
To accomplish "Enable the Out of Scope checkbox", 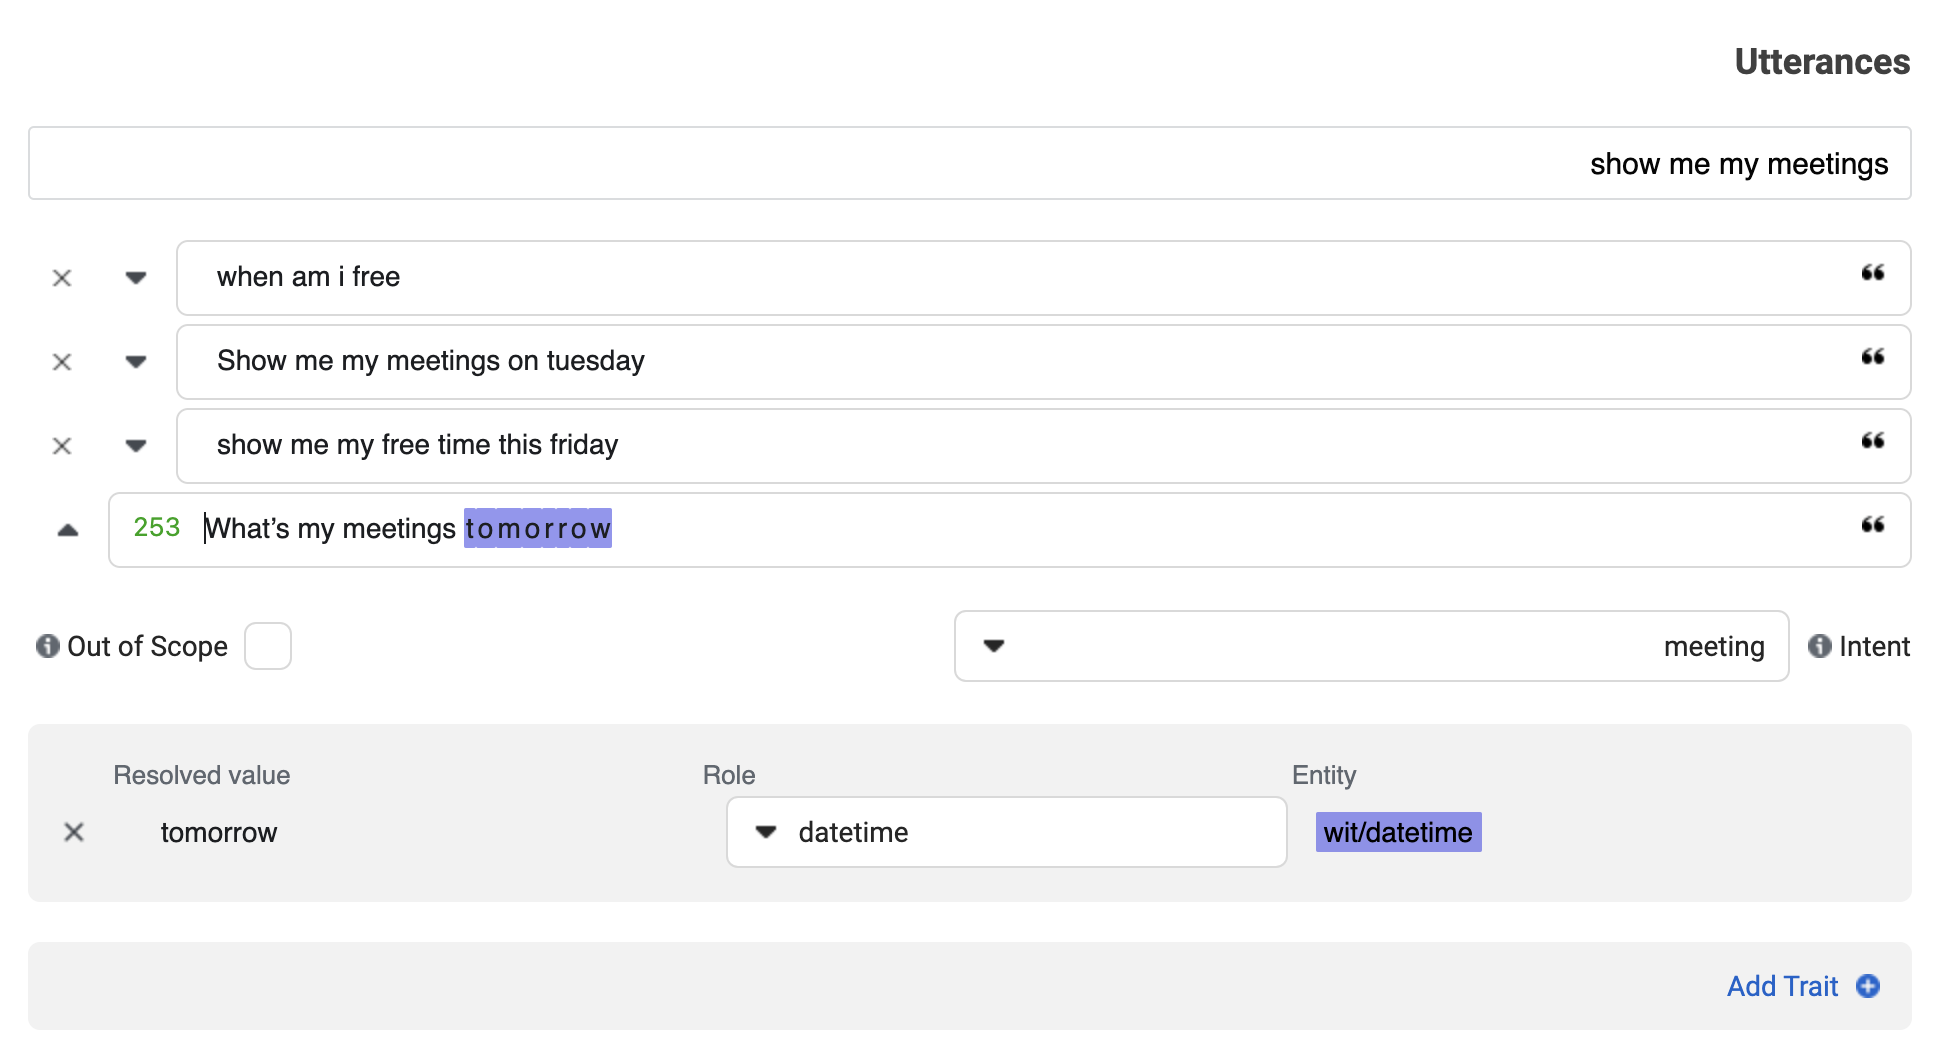I will click(x=267, y=646).
